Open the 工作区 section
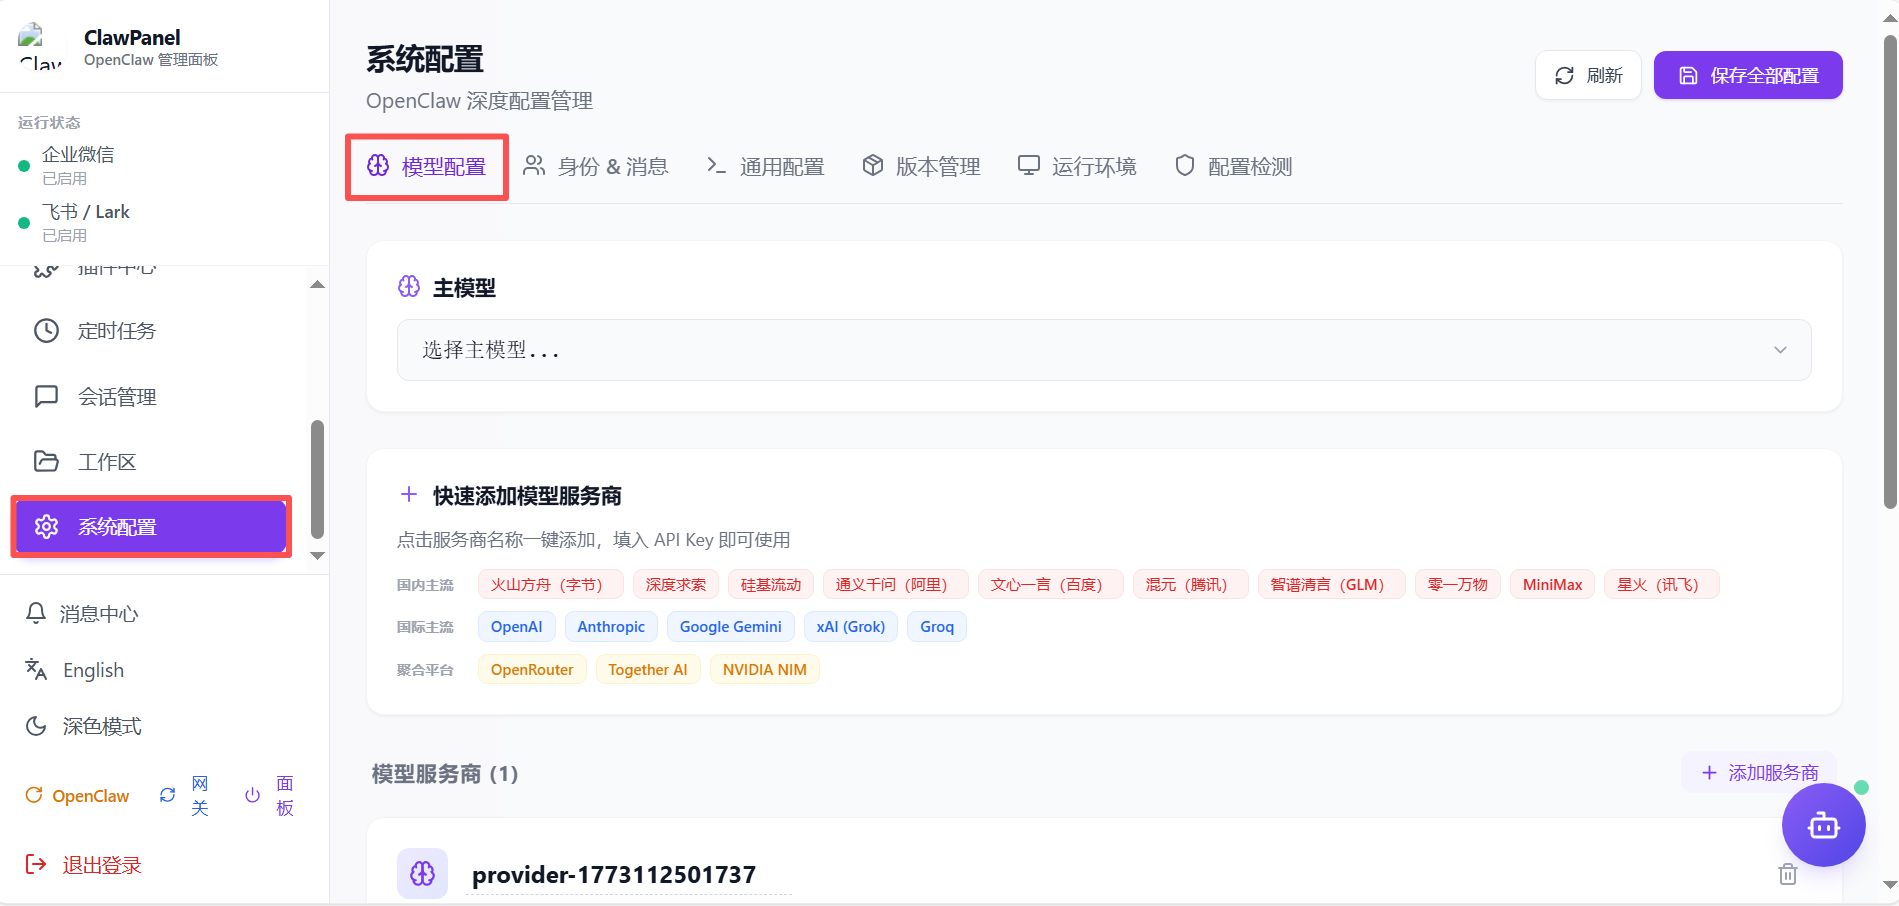 153,462
